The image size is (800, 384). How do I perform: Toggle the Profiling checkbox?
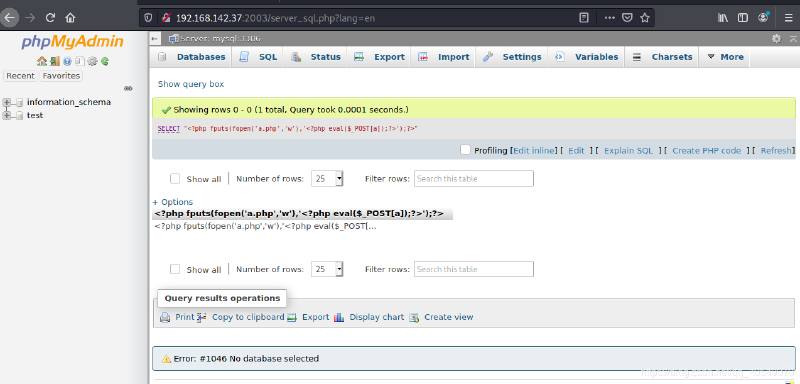465,150
